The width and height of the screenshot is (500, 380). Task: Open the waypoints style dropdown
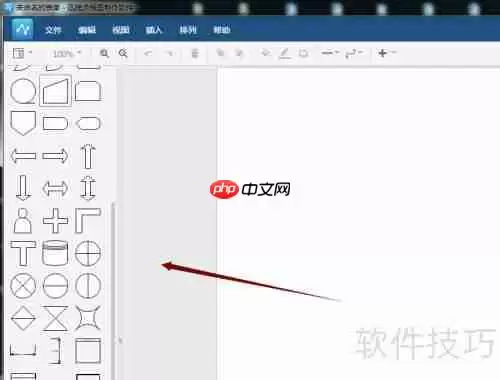point(354,53)
